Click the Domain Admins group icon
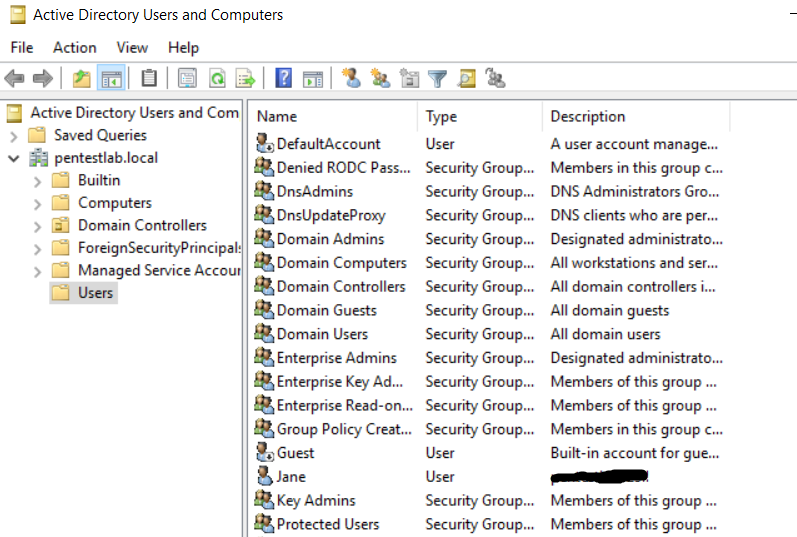 point(264,238)
